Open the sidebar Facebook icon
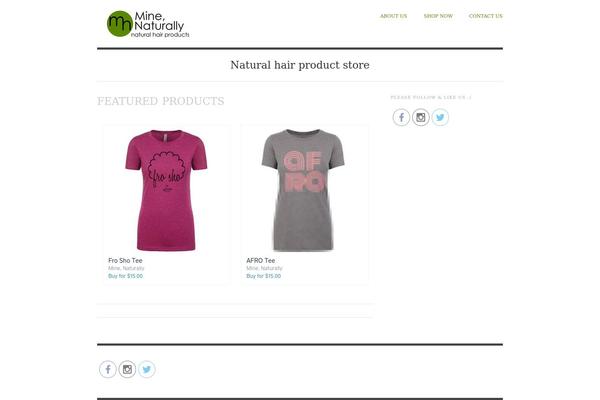Image resolution: width=600 pixels, height=400 pixels. 401,117
